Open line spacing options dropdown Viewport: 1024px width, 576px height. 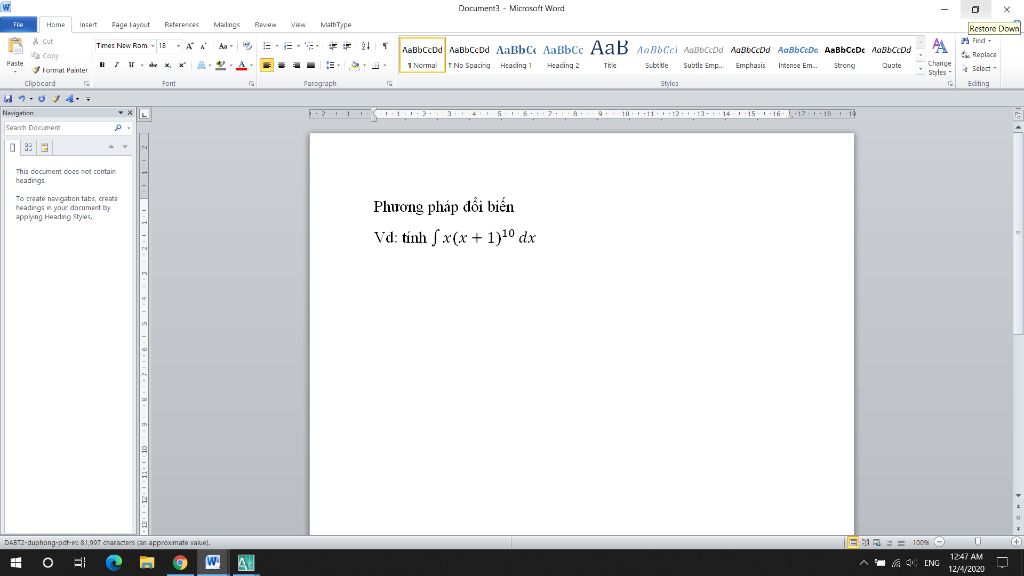[x=332, y=65]
